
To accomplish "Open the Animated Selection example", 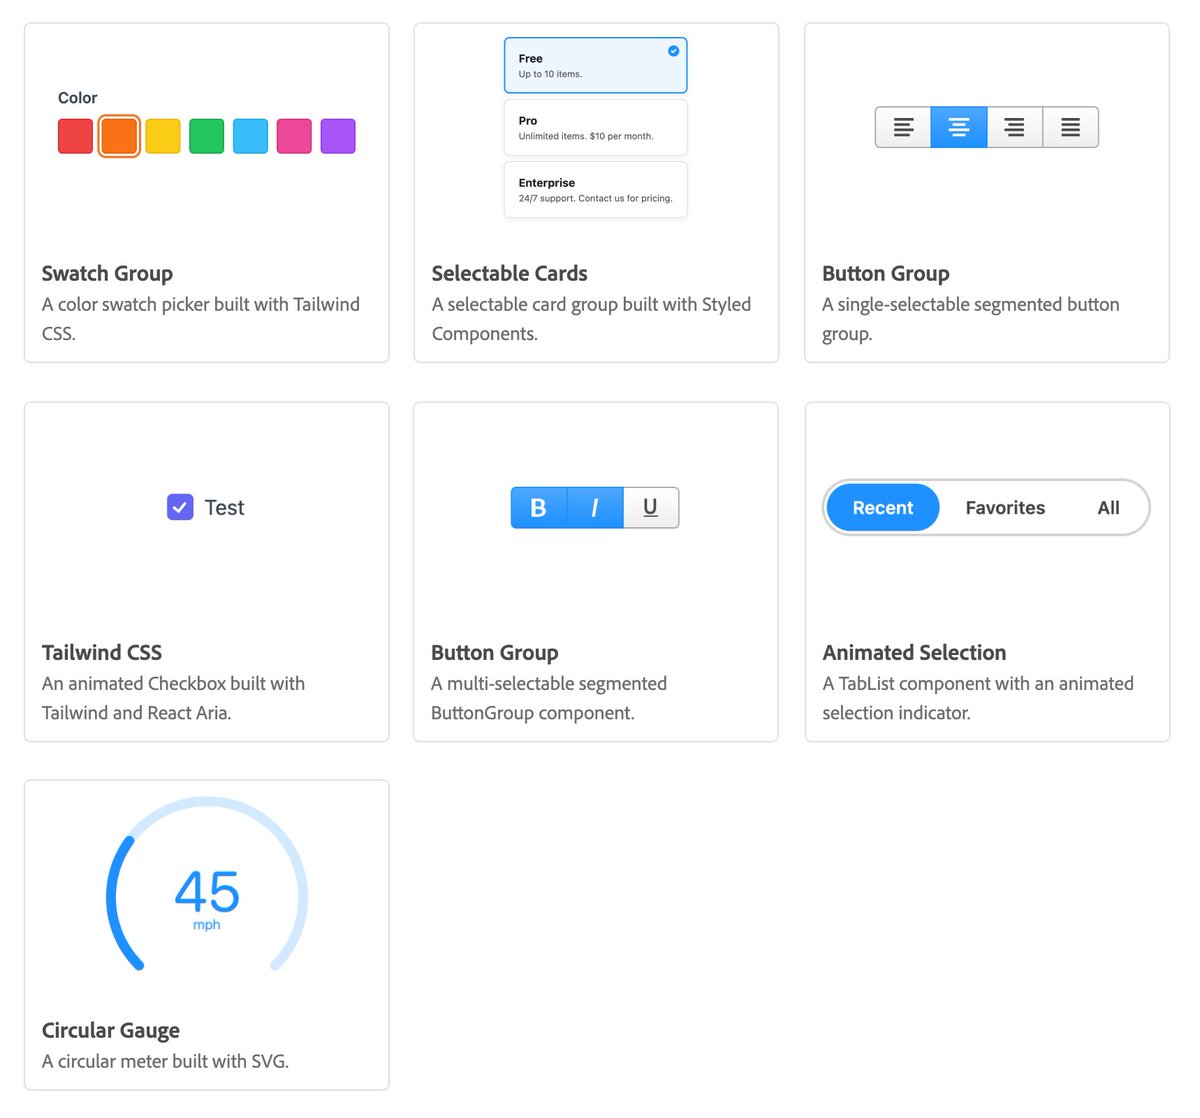I will point(987,572).
